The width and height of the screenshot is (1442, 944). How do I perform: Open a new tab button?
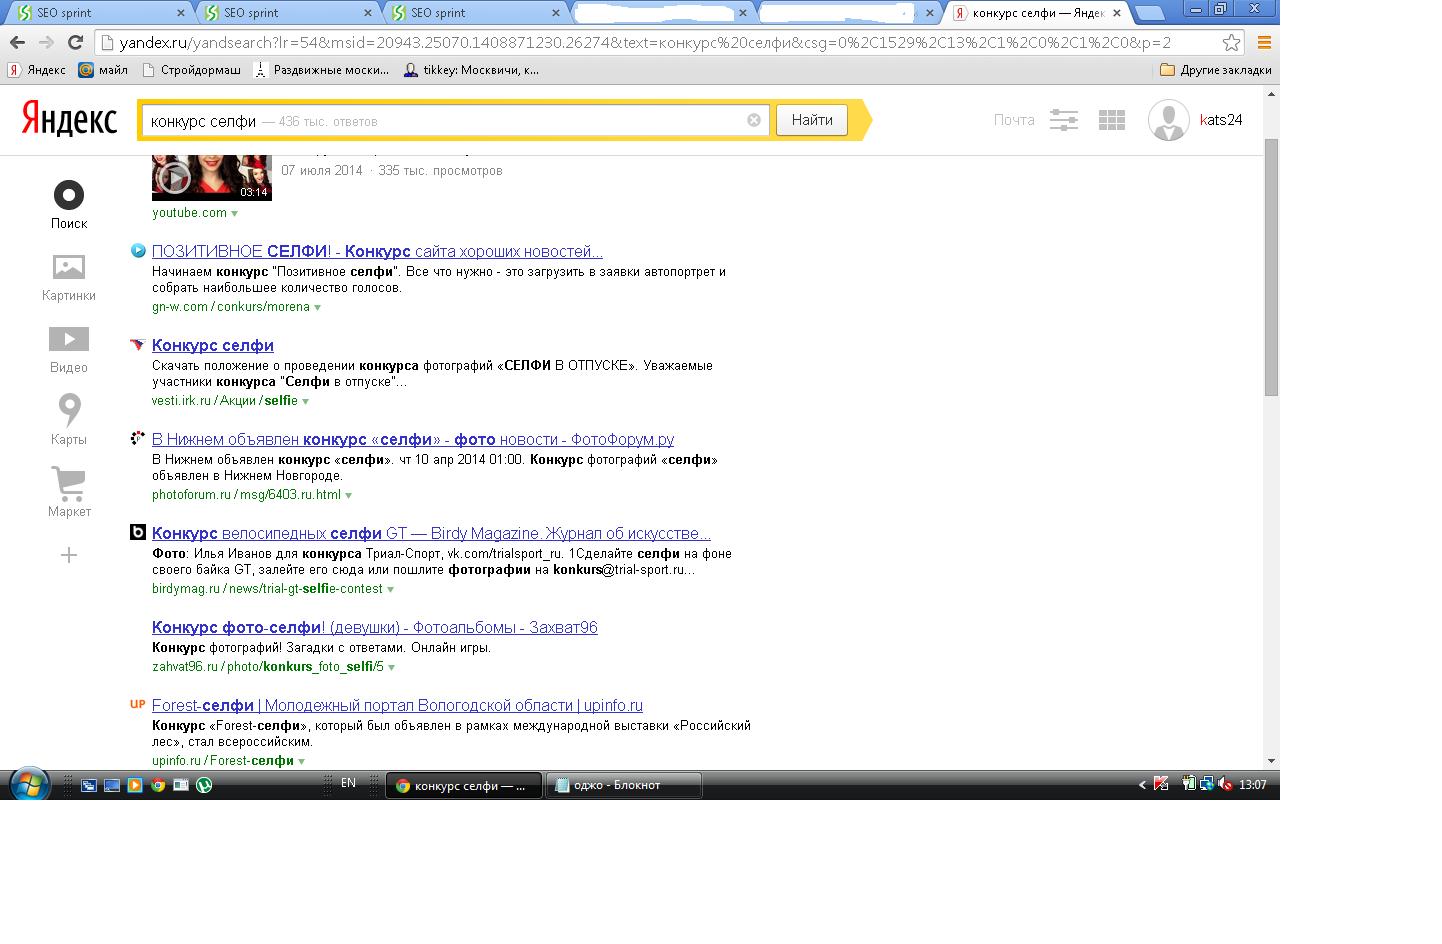(1150, 13)
